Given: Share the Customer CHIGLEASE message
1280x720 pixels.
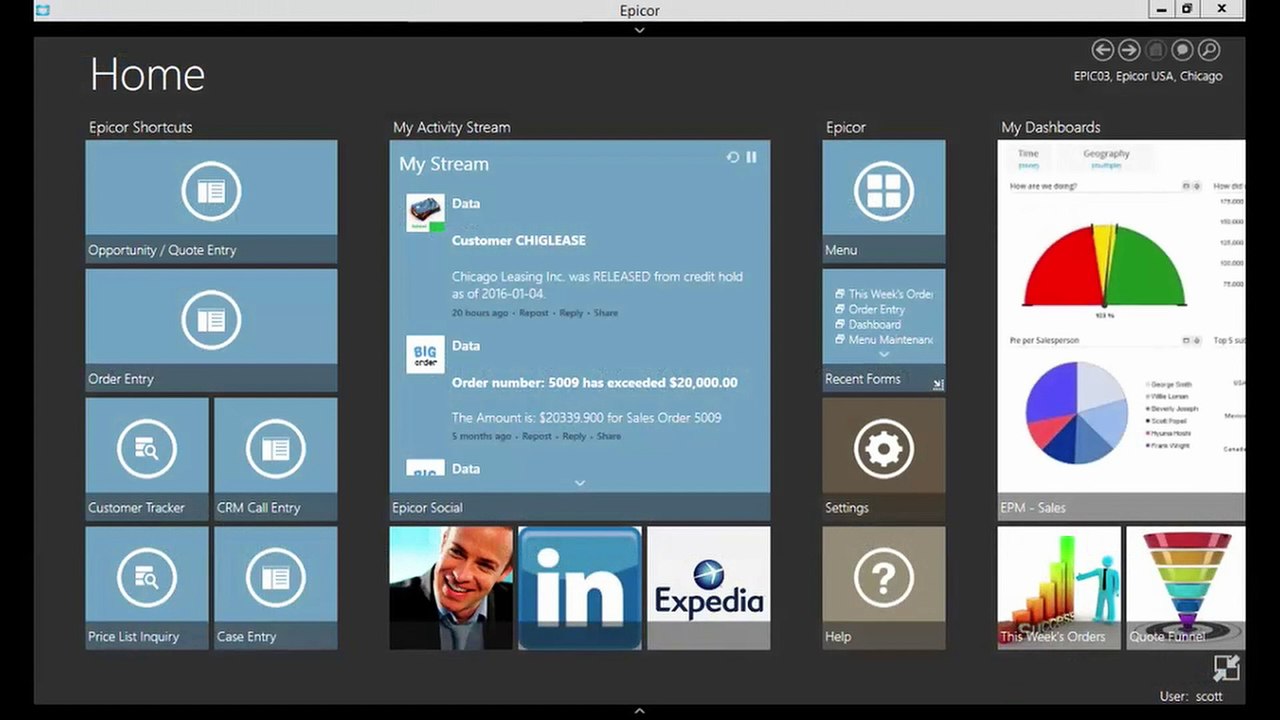Looking at the screenshot, I should 606,313.
